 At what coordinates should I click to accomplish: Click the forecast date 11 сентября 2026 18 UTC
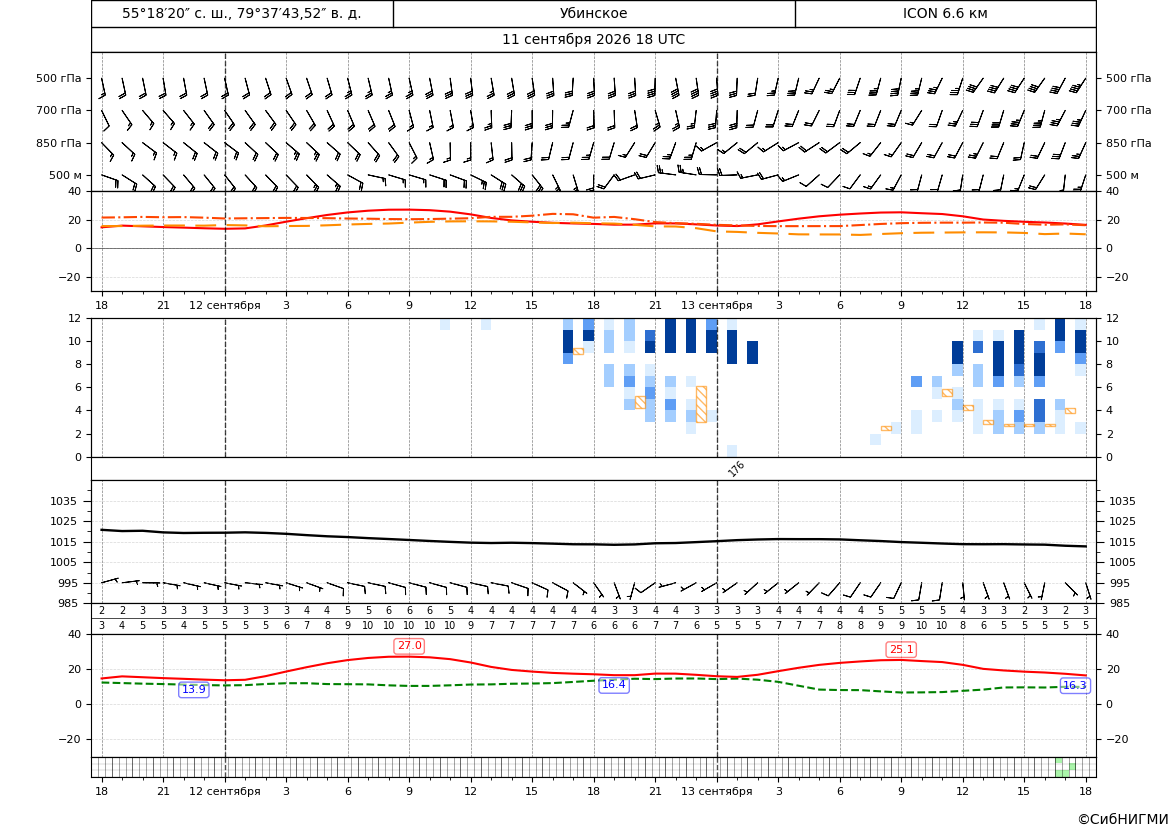(593, 40)
